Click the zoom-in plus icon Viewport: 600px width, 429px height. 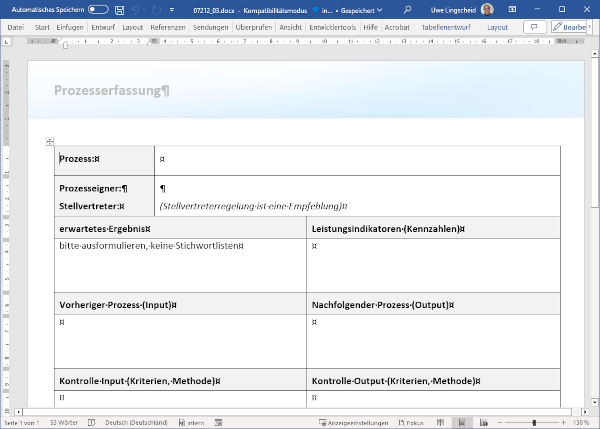pyautogui.click(x=564, y=423)
